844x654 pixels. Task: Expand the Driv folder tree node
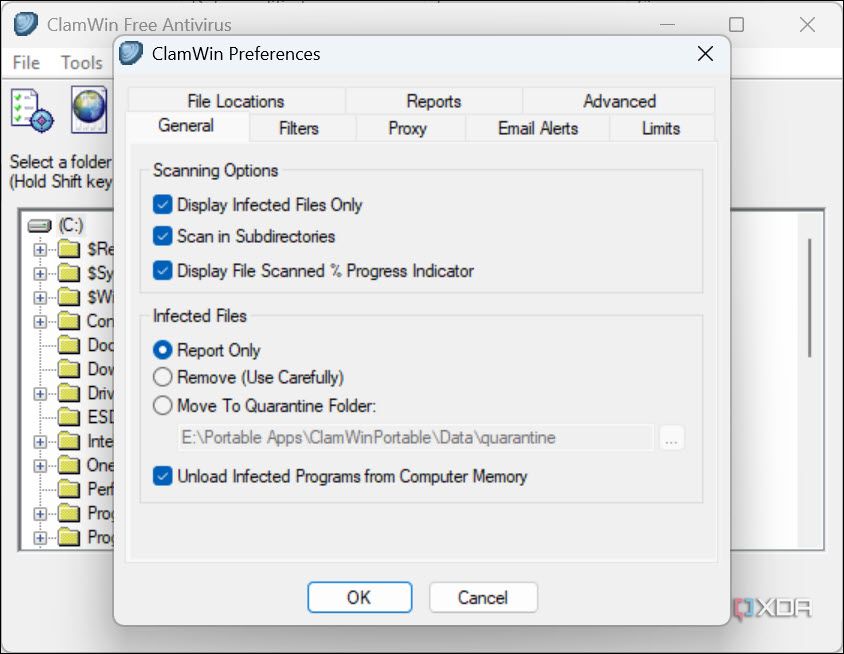[40, 393]
